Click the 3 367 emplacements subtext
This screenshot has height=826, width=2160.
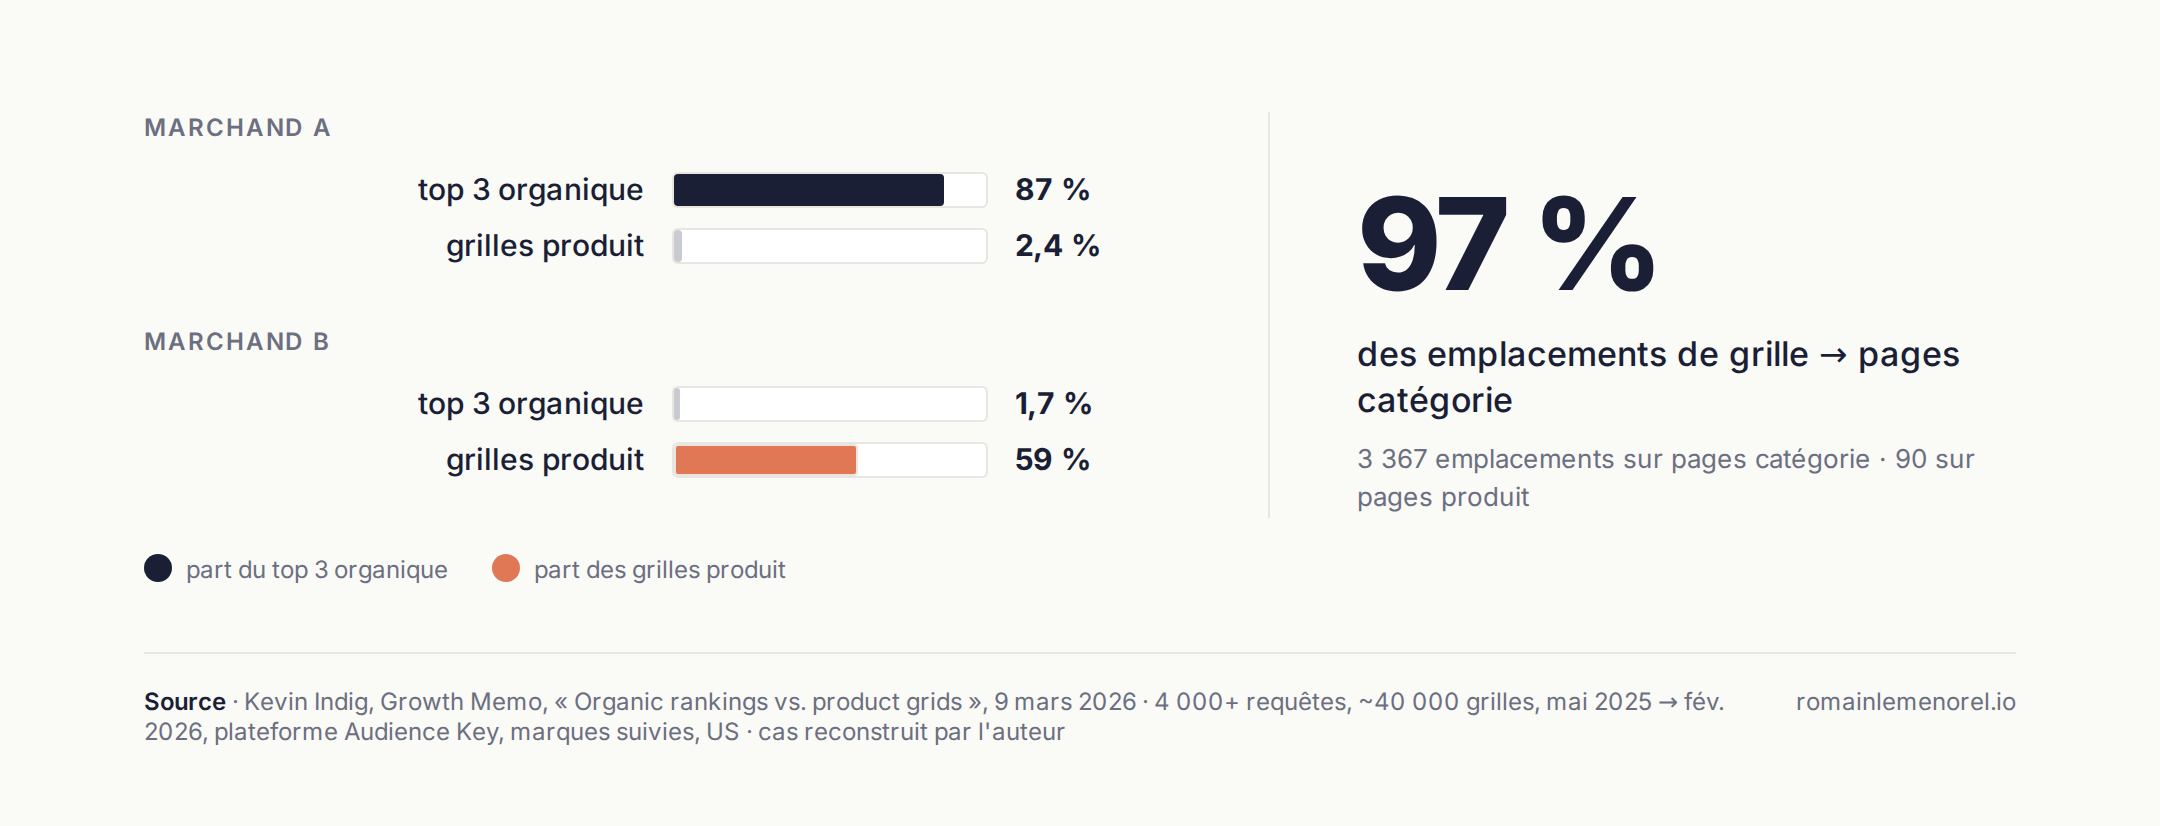[1666, 478]
